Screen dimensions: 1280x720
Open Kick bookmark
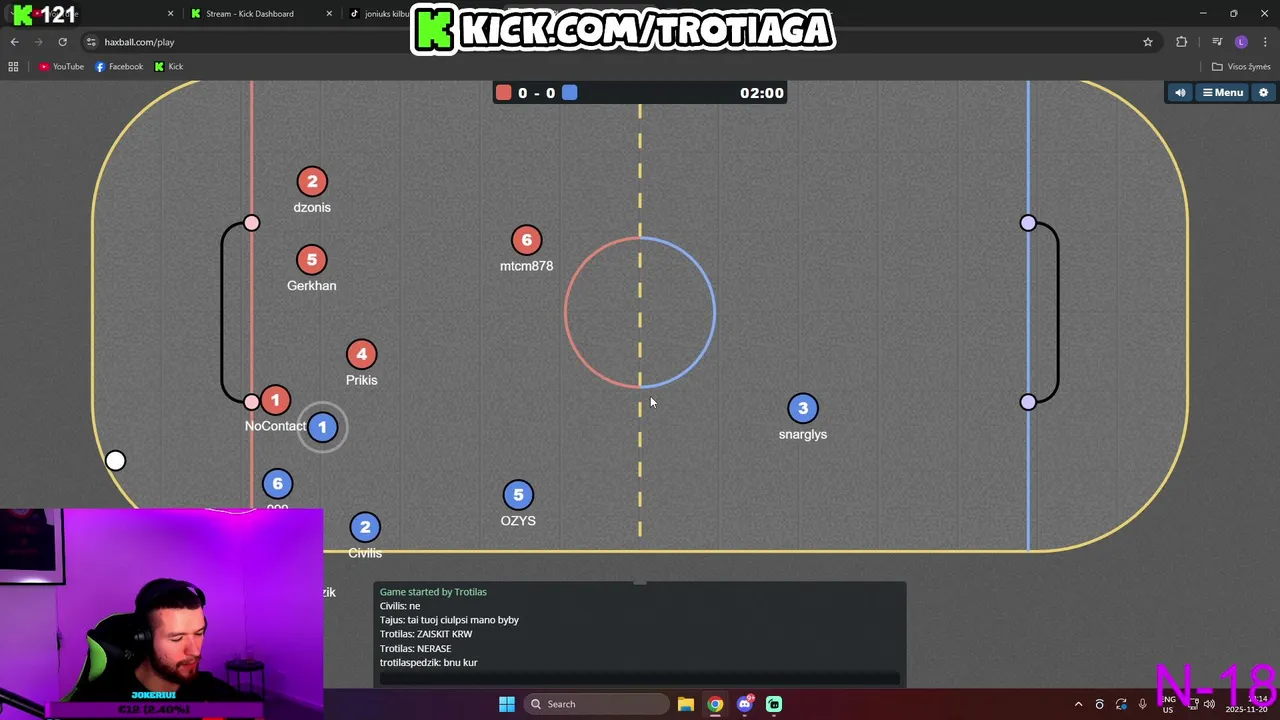(x=169, y=67)
